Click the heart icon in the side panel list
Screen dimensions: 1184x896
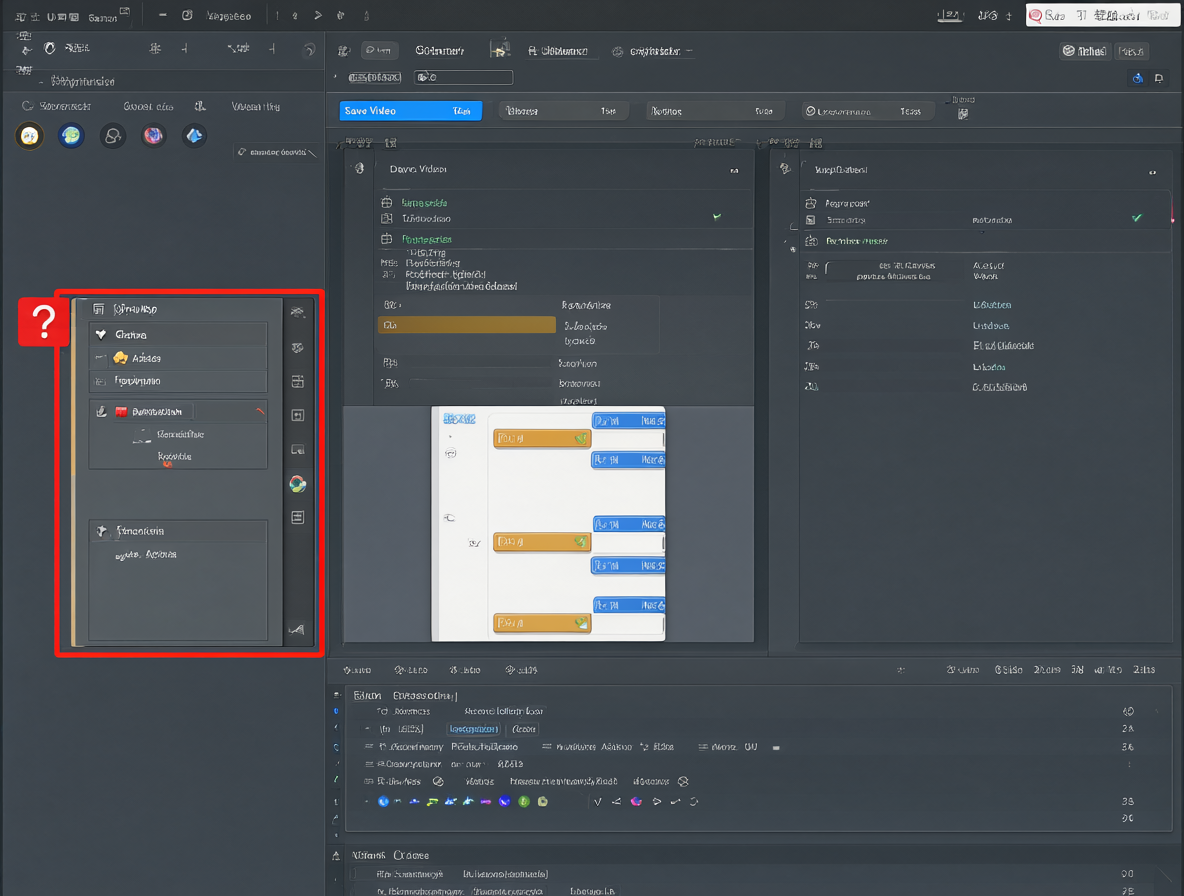pyautogui.click(x=100, y=334)
